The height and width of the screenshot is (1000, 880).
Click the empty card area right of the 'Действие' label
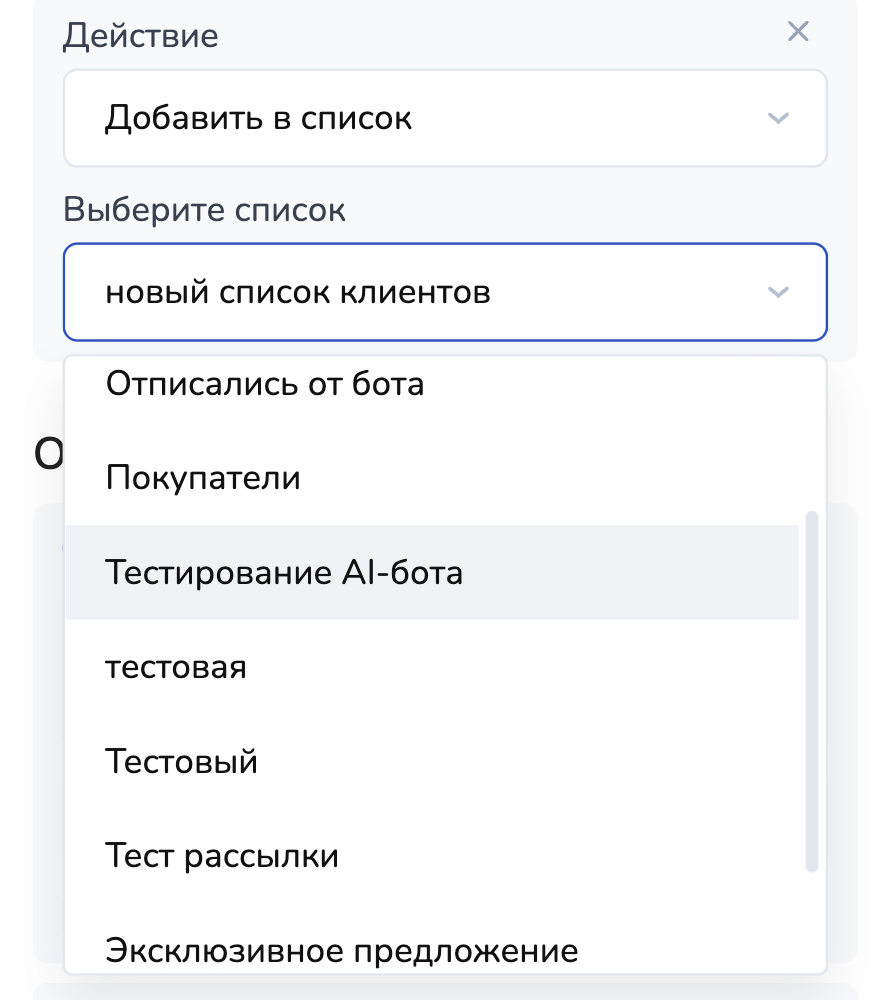(x=500, y=36)
